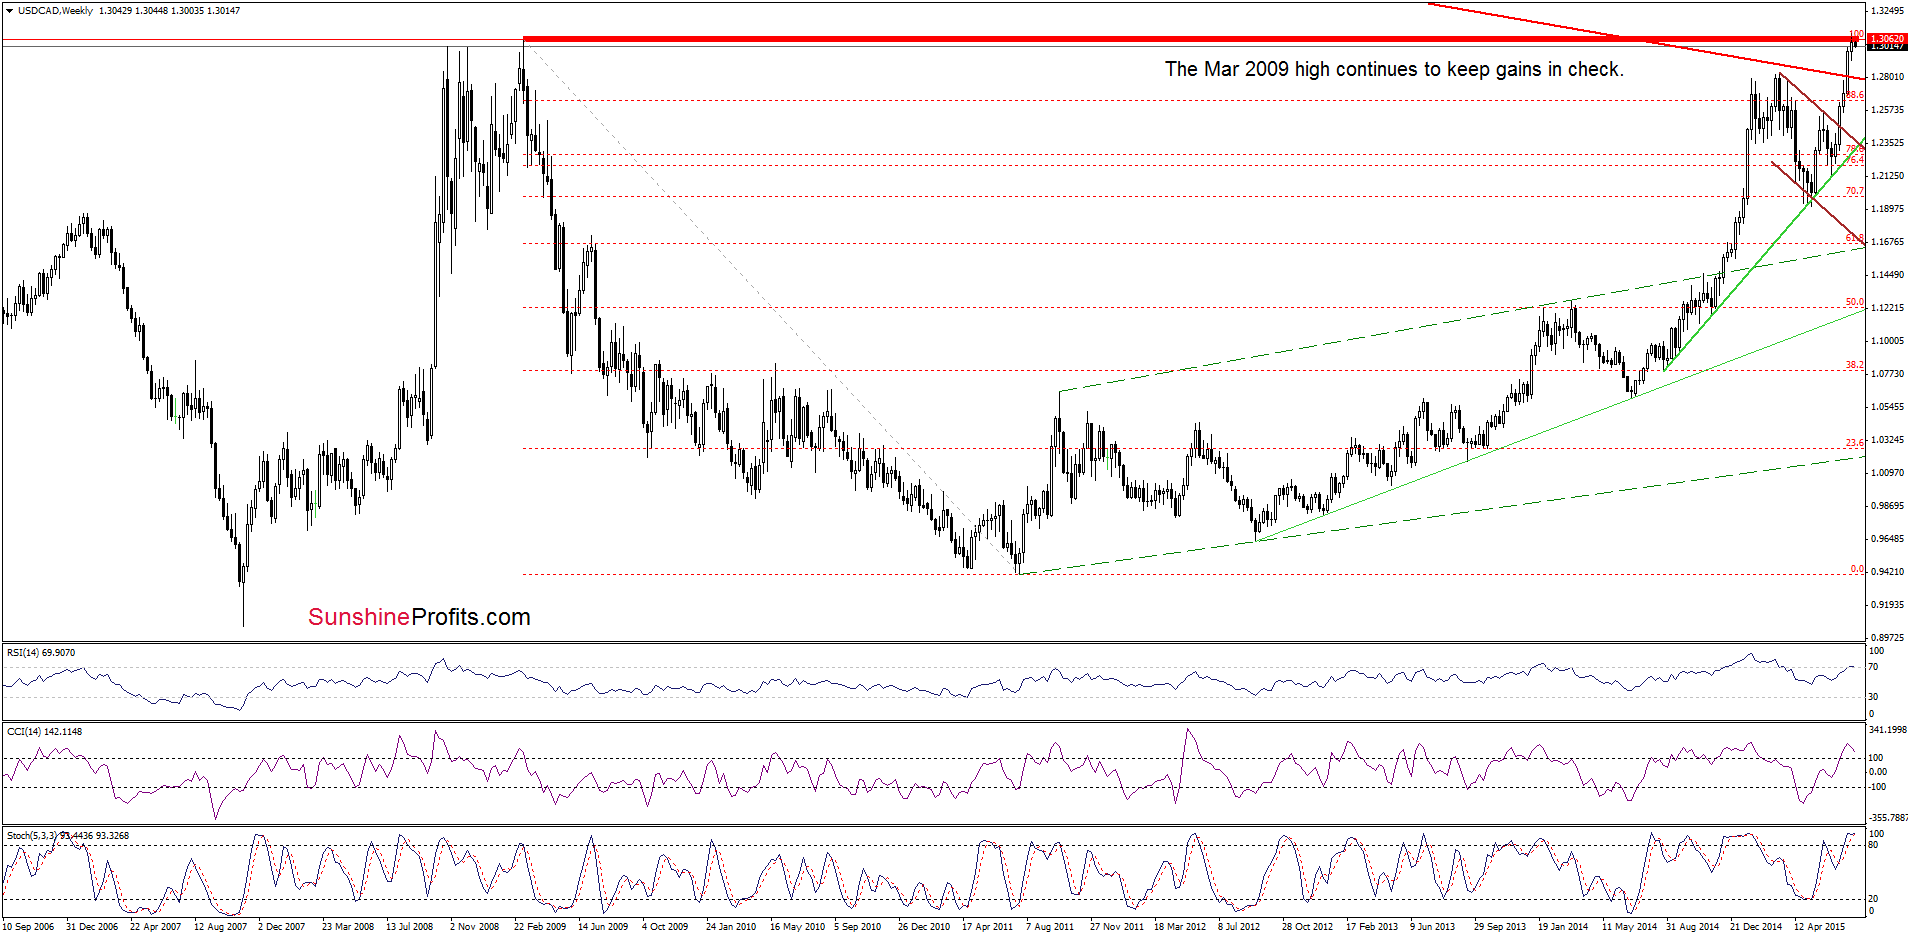Click the 1.12215 price axis label
Image resolution: width=1908 pixels, height=935 pixels.
click(x=1887, y=308)
